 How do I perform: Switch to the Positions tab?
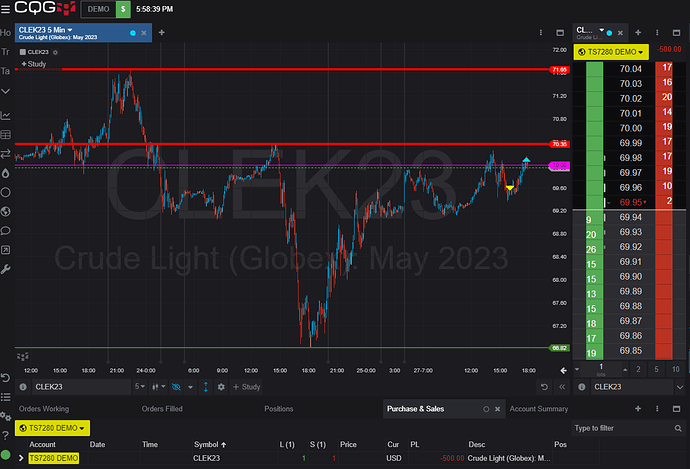279,409
